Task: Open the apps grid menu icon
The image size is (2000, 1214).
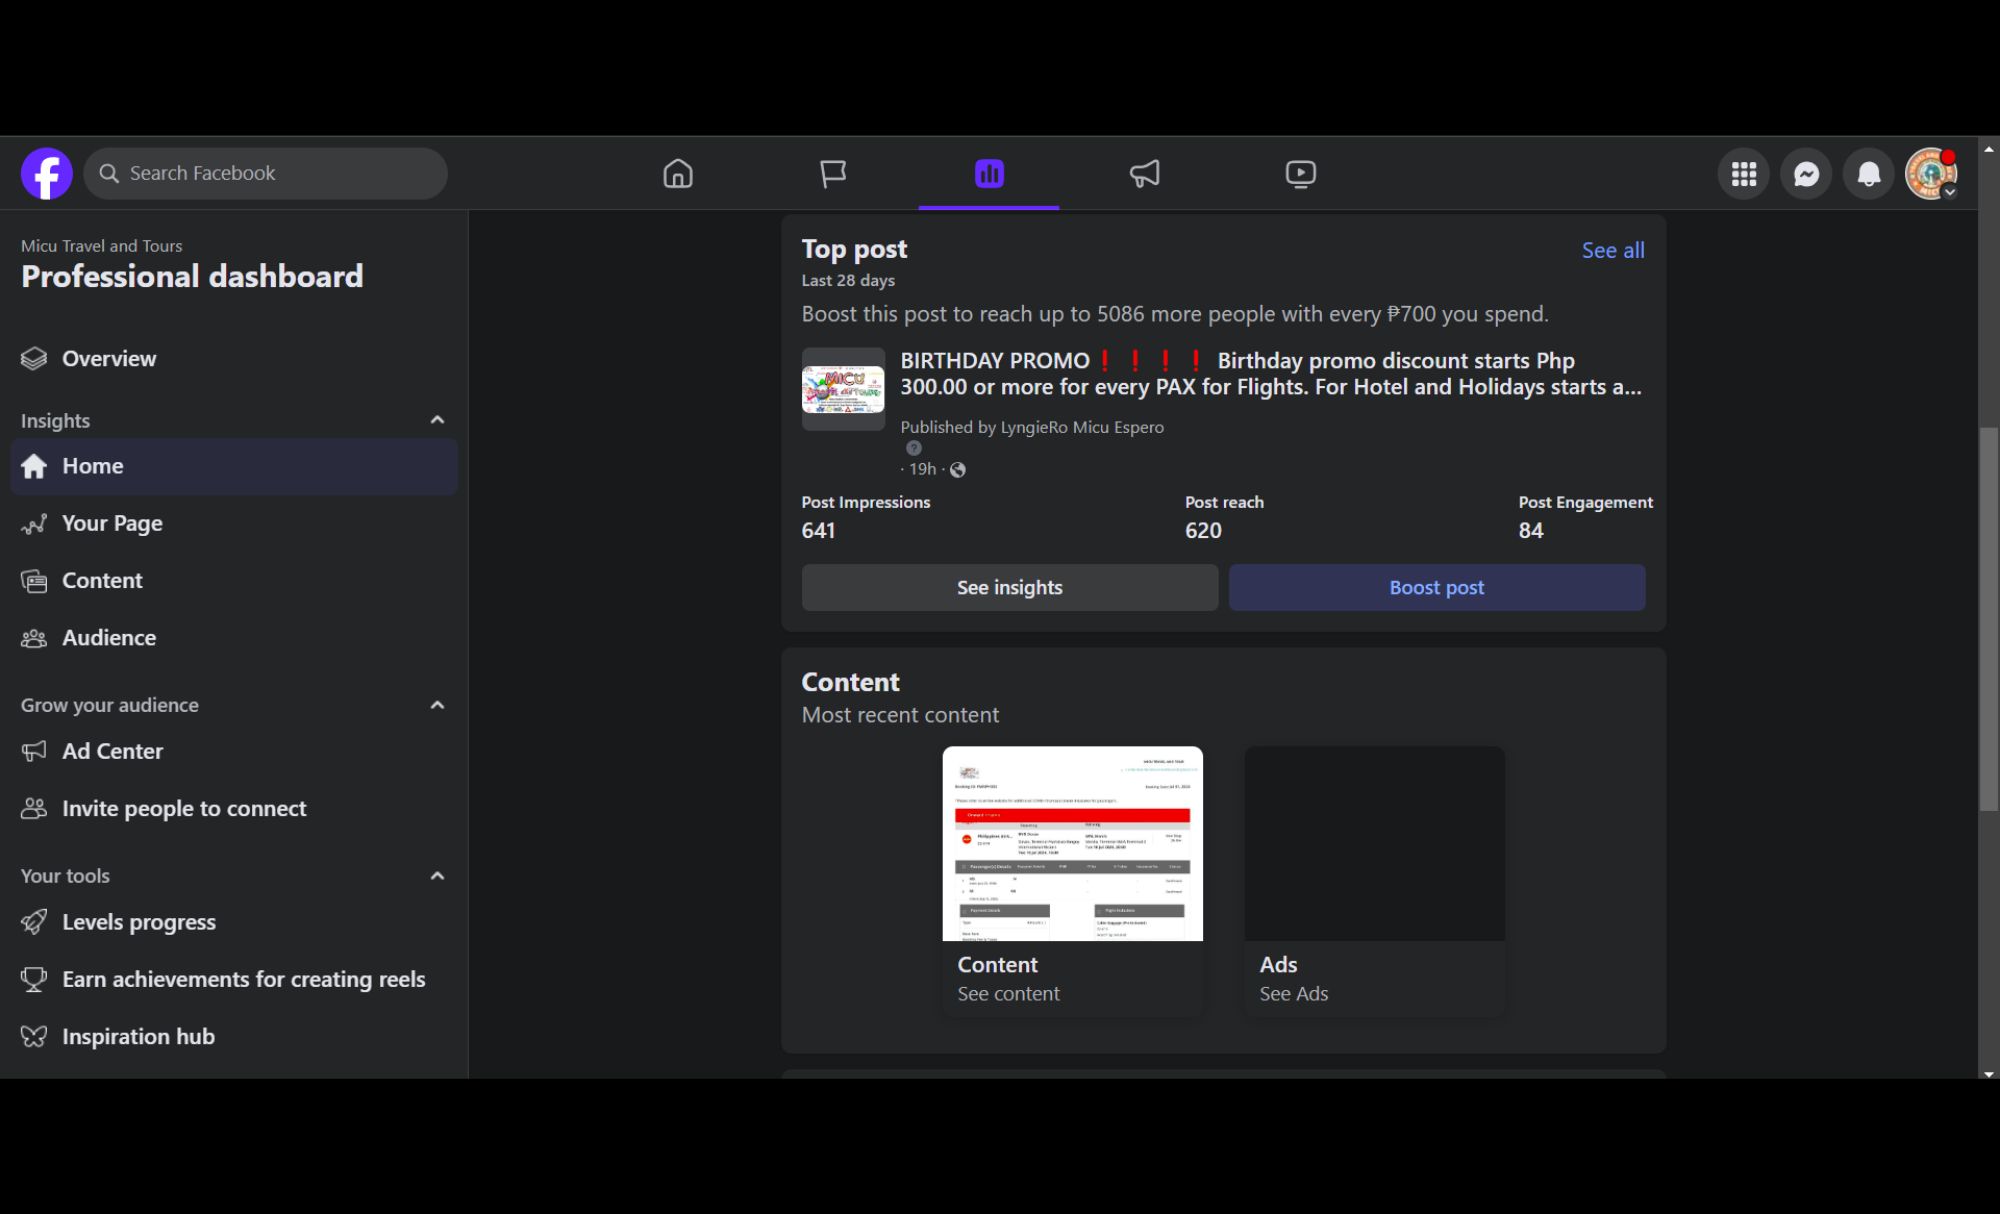Action: (1744, 174)
